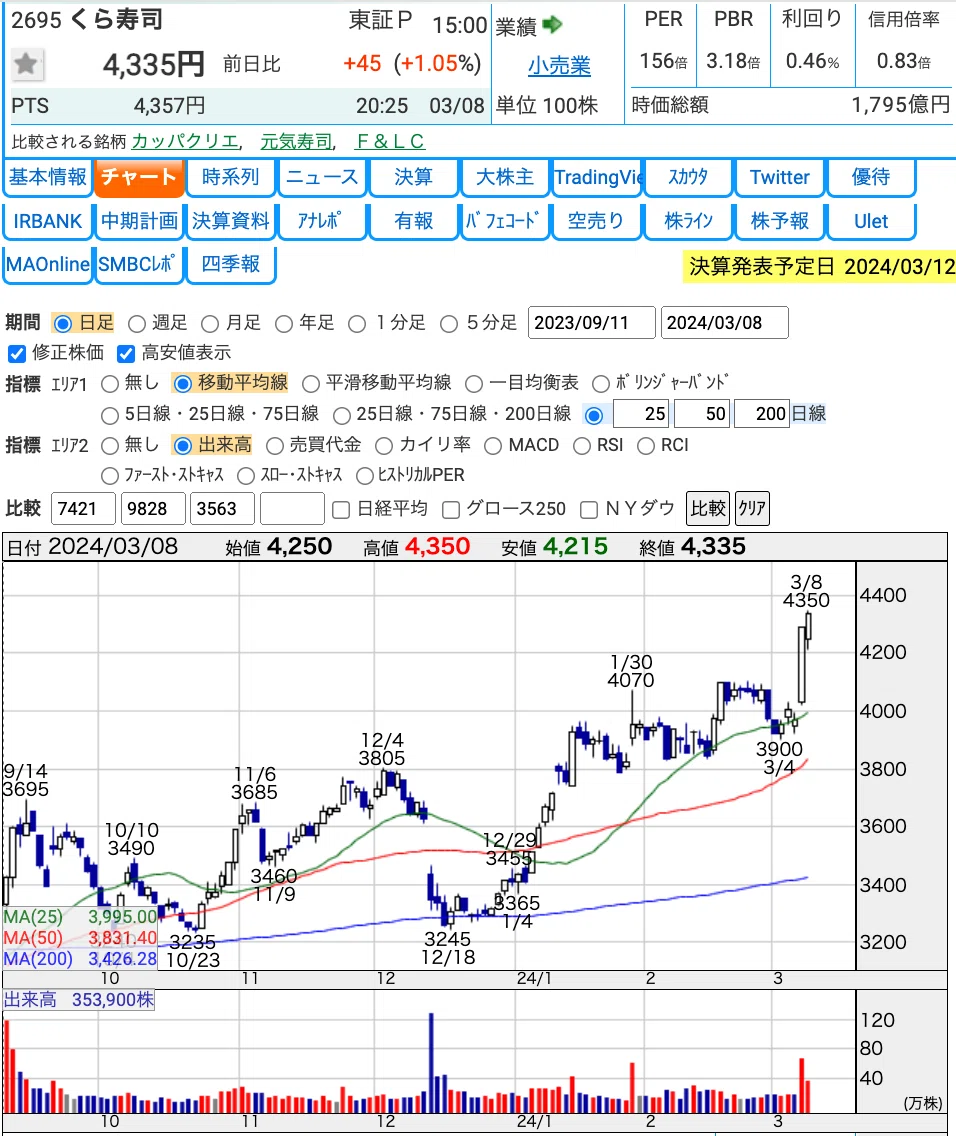Open the アナレポ tab
The image size is (956, 1136).
pos(322,221)
